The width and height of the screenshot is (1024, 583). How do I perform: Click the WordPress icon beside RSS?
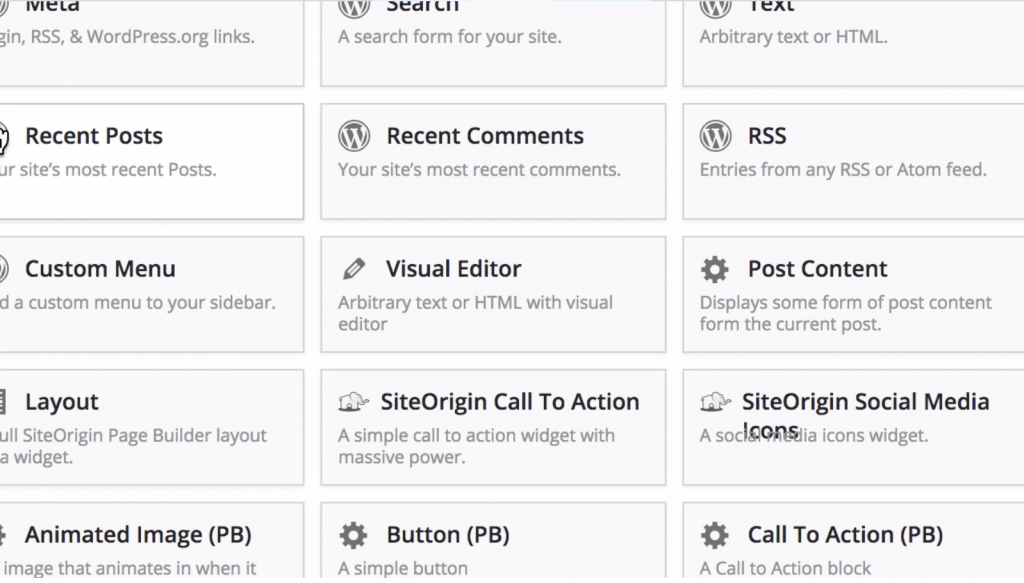(716, 136)
